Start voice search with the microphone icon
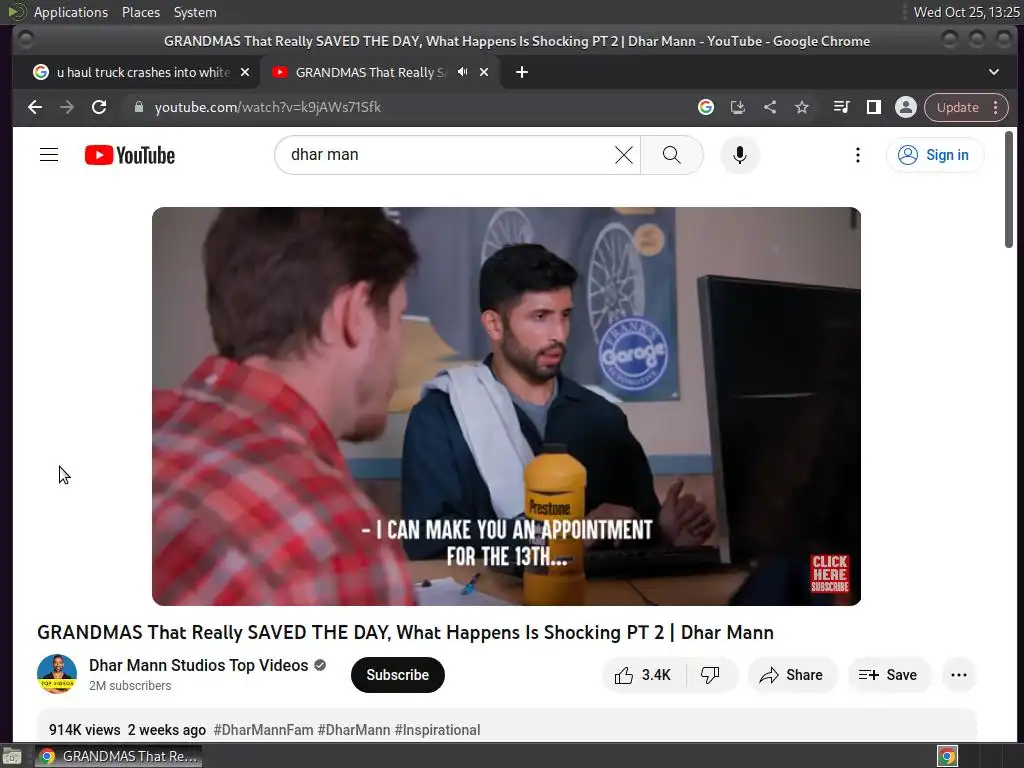 tap(739, 155)
